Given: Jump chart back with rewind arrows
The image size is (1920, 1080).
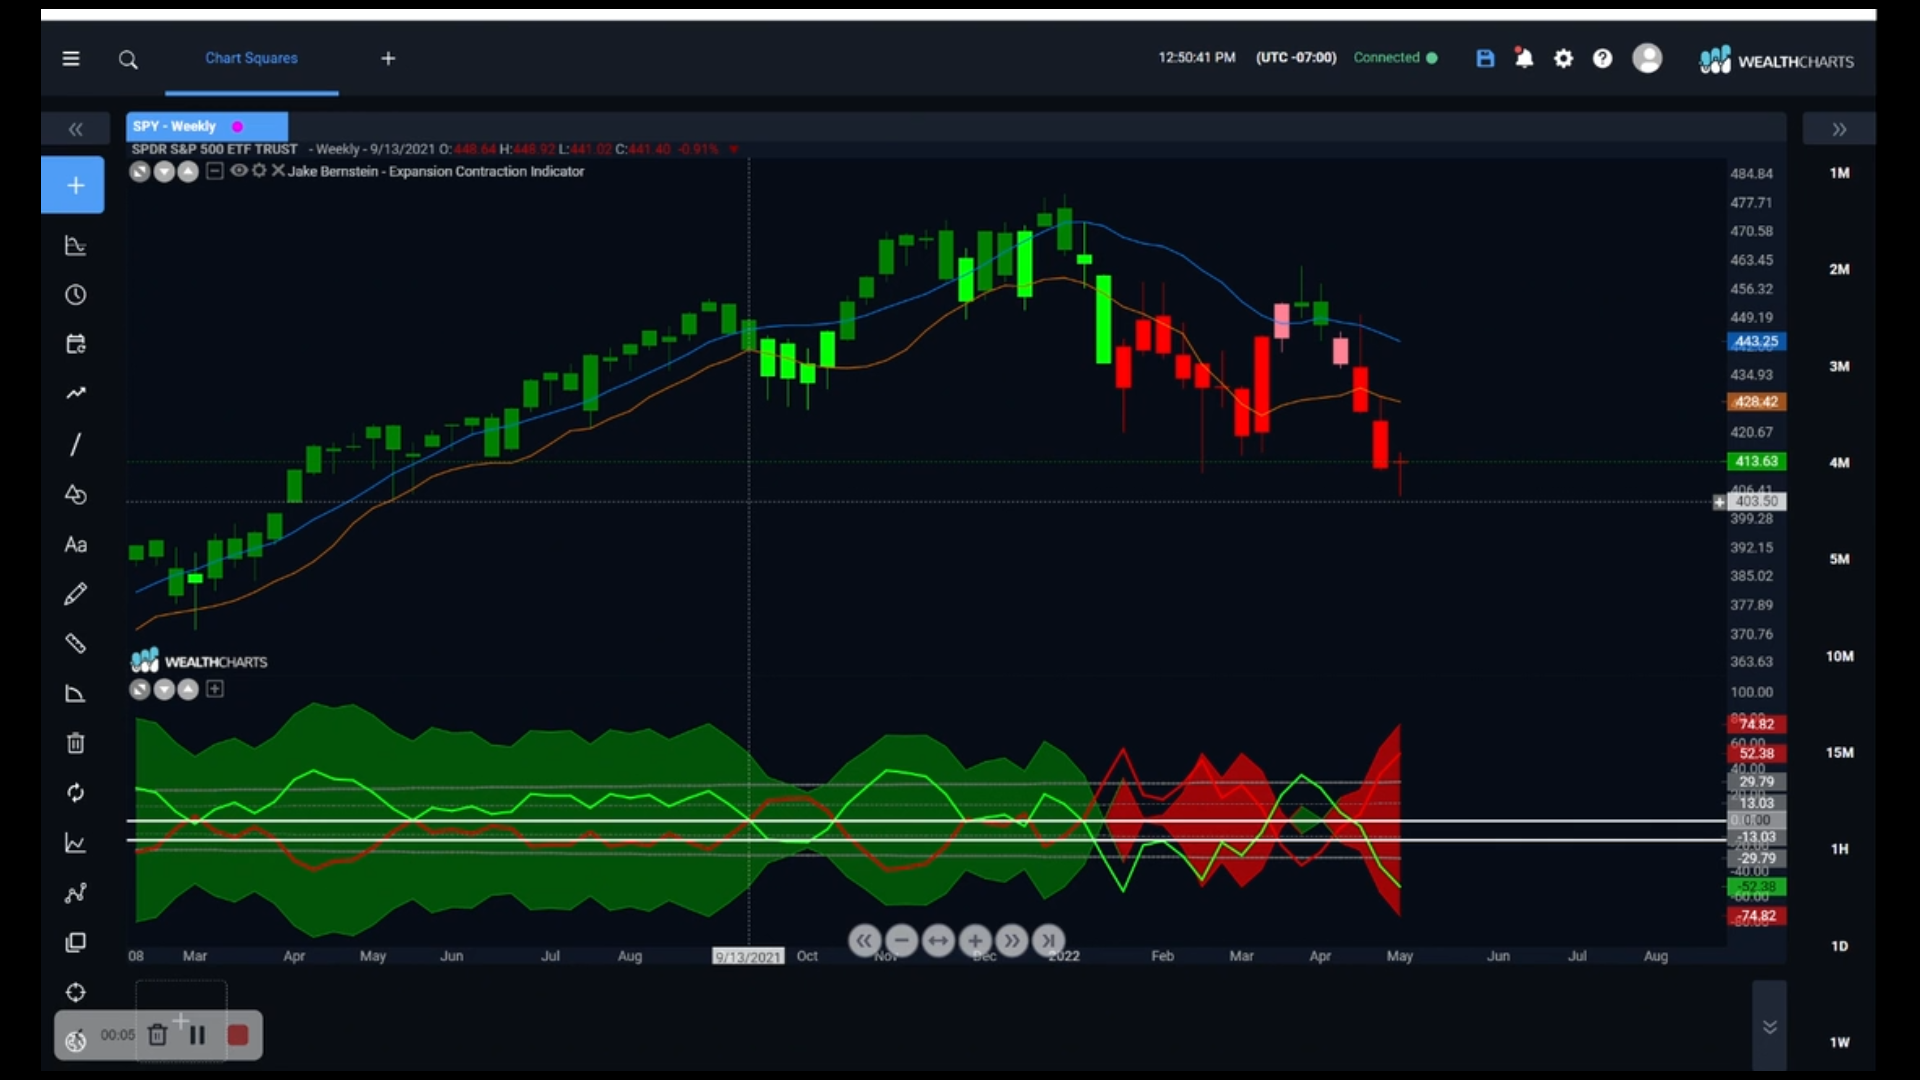Looking at the screenshot, I should coord(865,941).
